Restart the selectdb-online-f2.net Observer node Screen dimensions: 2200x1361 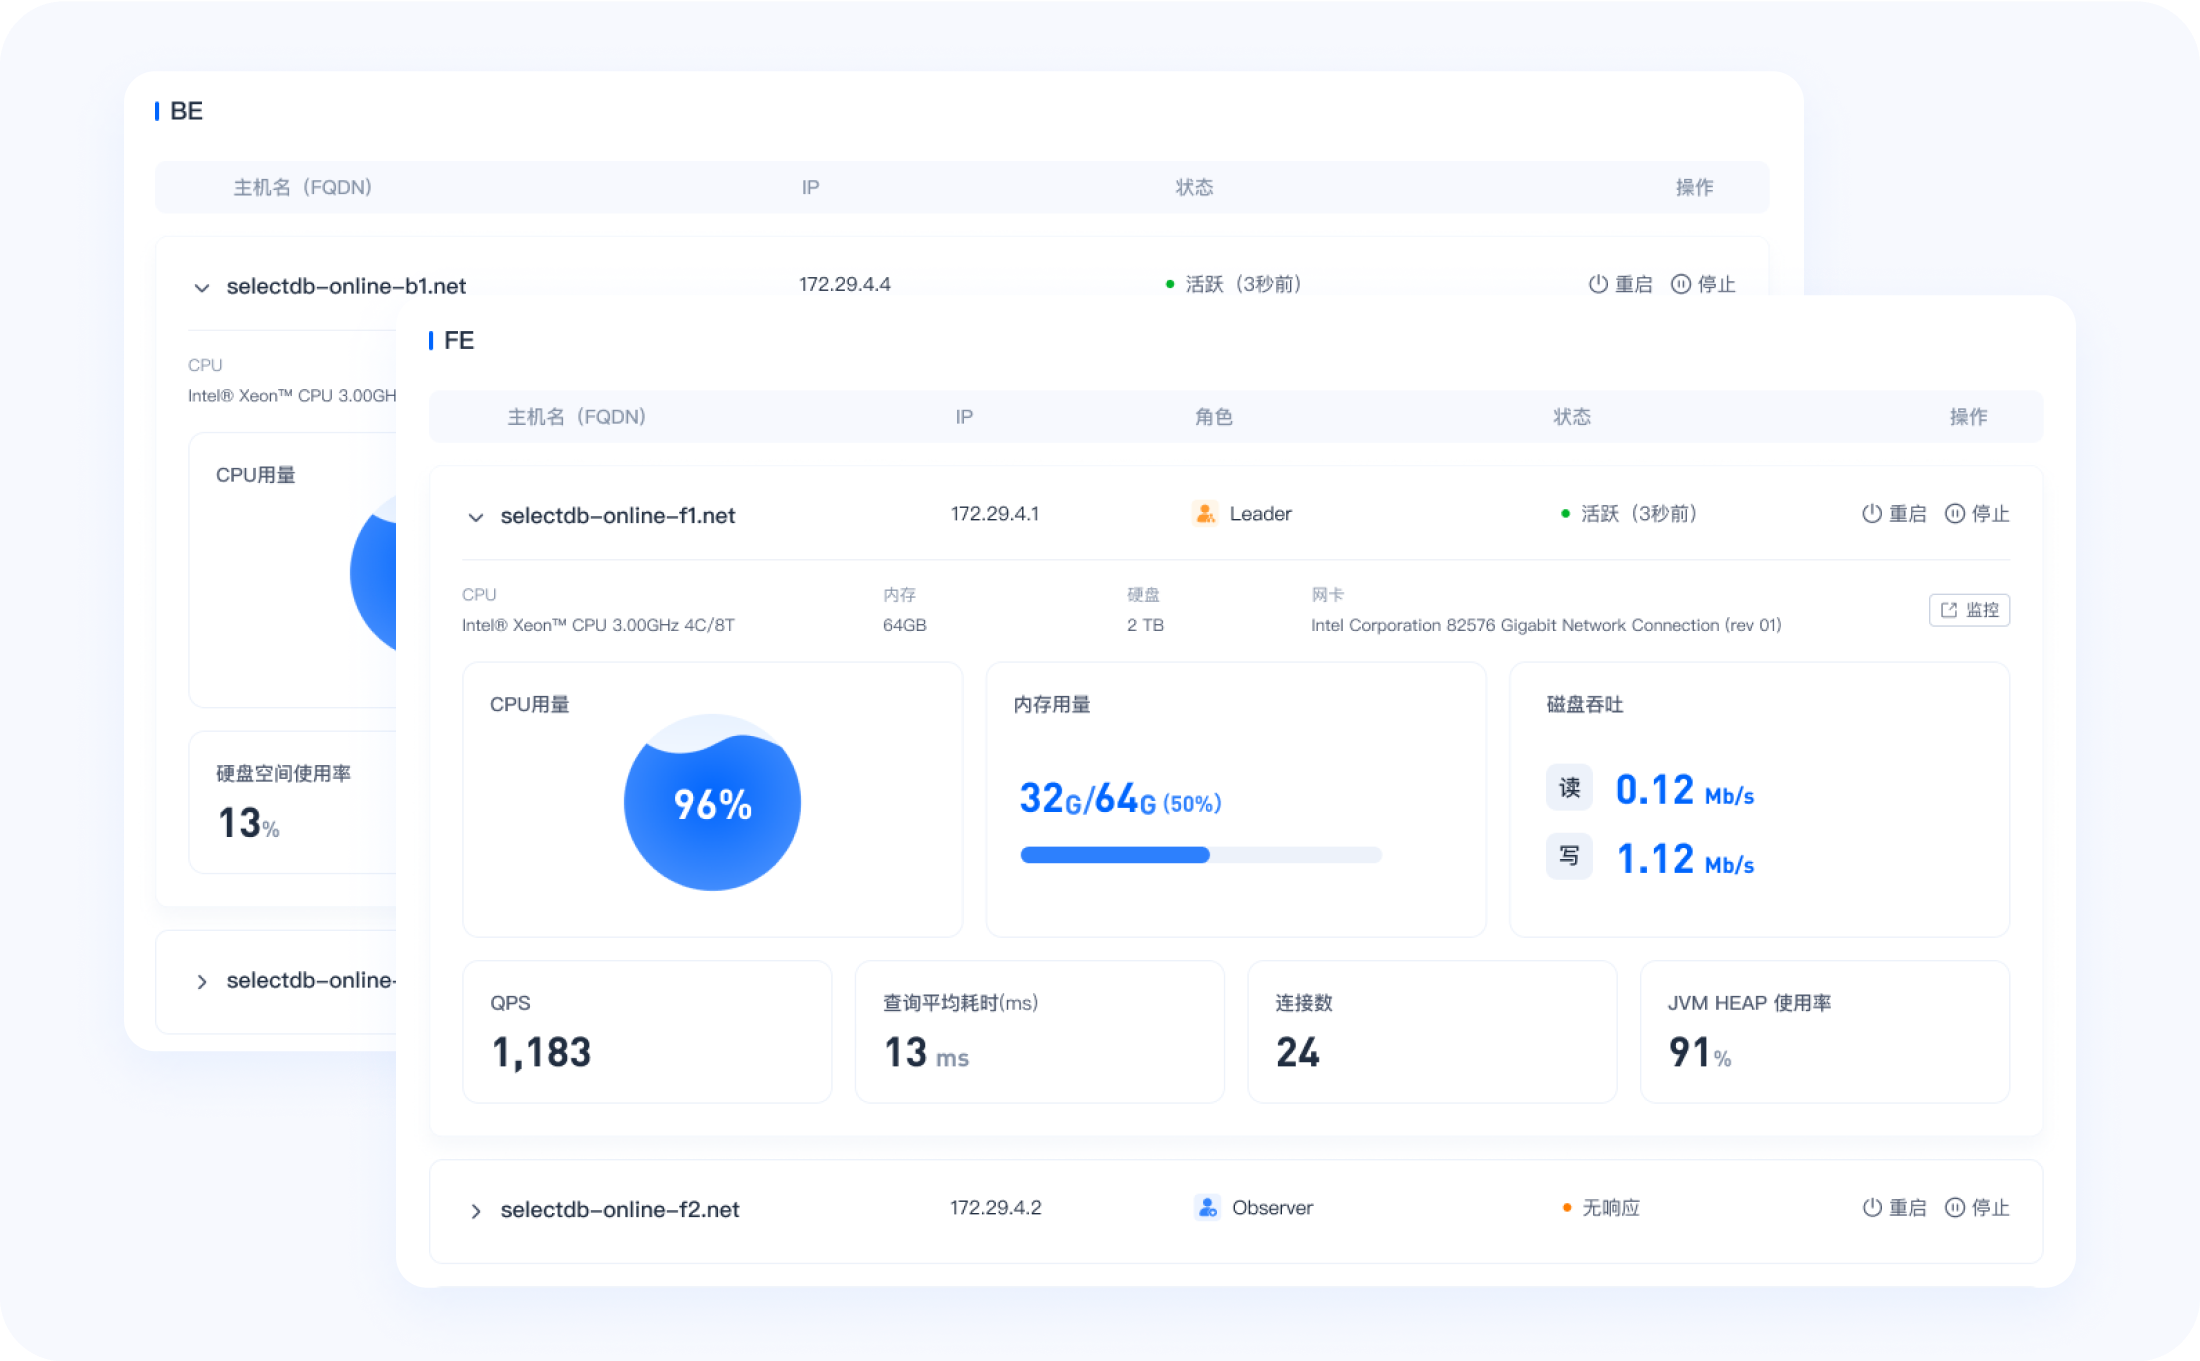click(1894, 1208)
